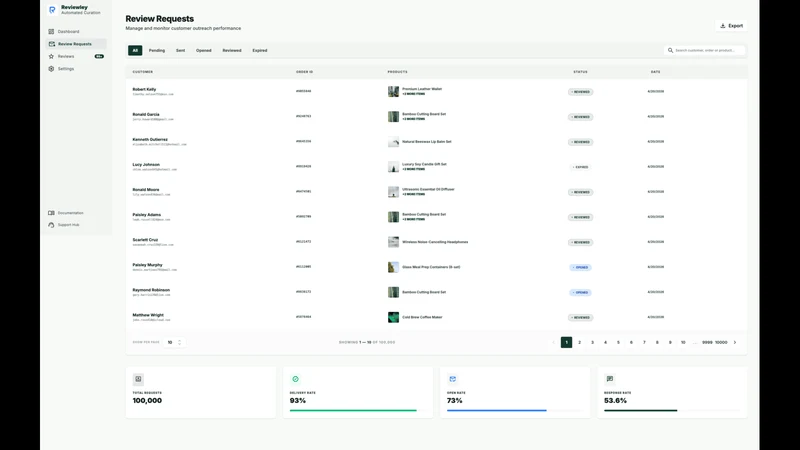Click the Customer column header
Image resolution: width=800 pixels, height=450 pixels.
143,72
